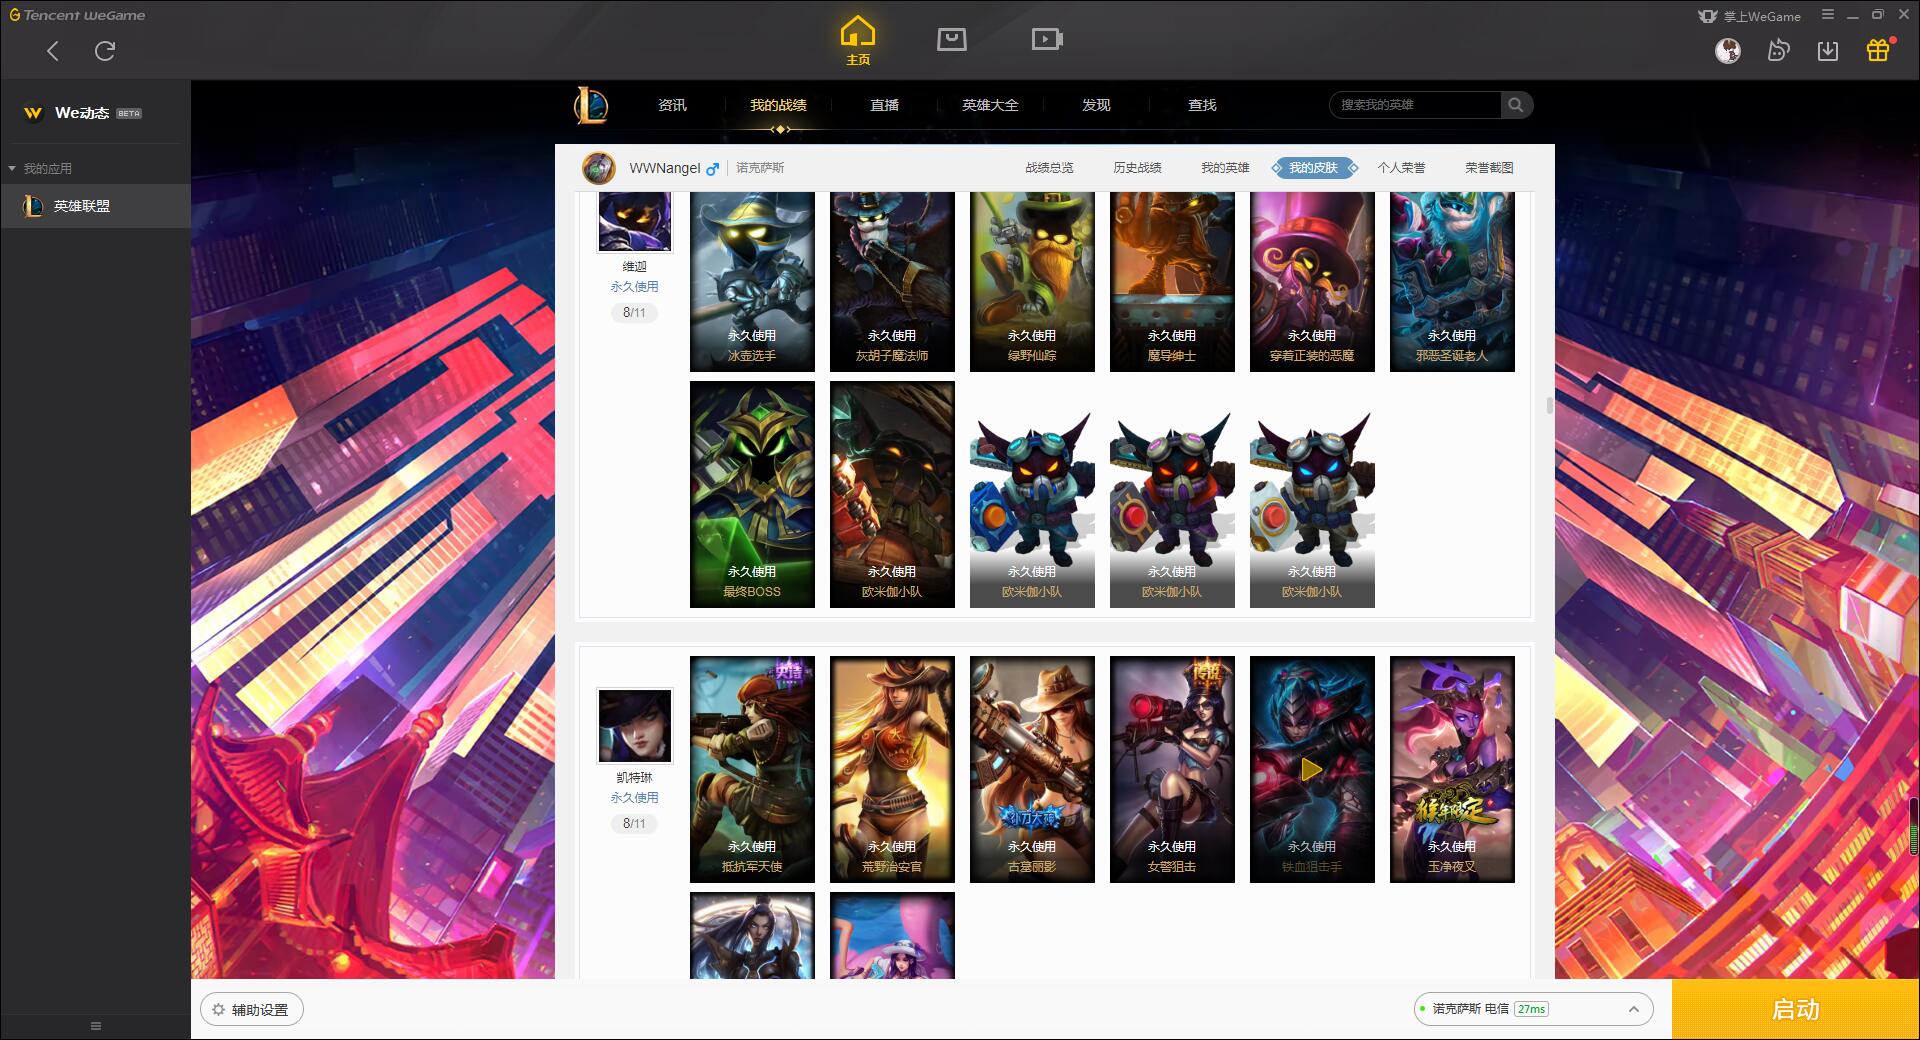Click the 27ms latency indicator
The height and width of the screenshot is (1040, 1920).
[x=1531, y=1009]
